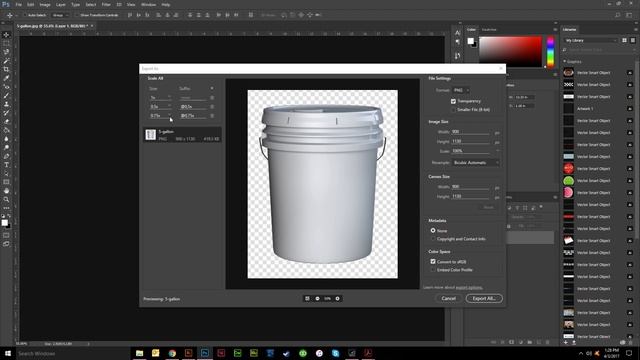
Task: Zoom in the export preview
Action: click(x=338, y=298)
